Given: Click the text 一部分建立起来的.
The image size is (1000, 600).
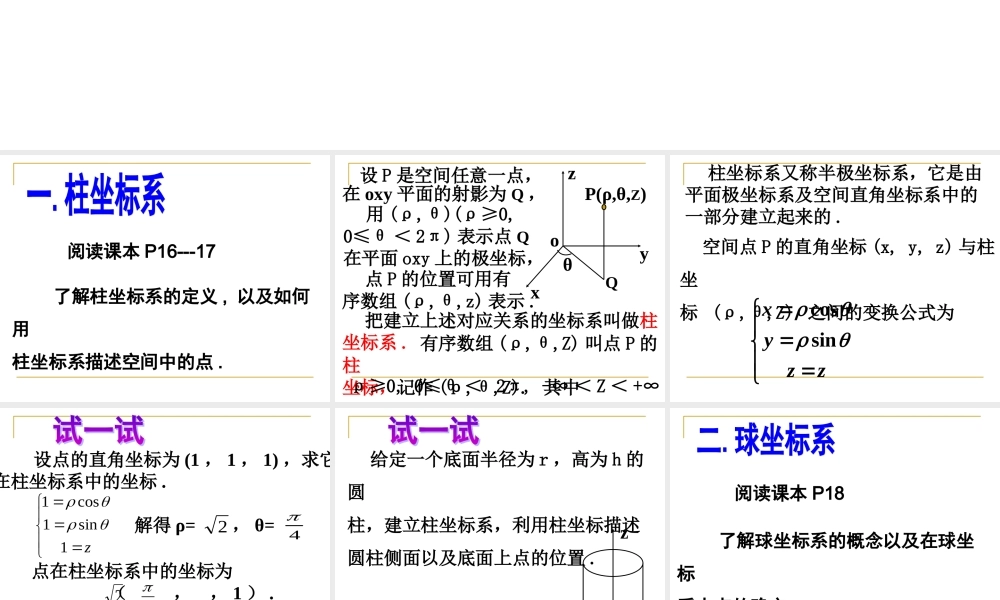Looking at the screenshot, I should pos(763,217).
